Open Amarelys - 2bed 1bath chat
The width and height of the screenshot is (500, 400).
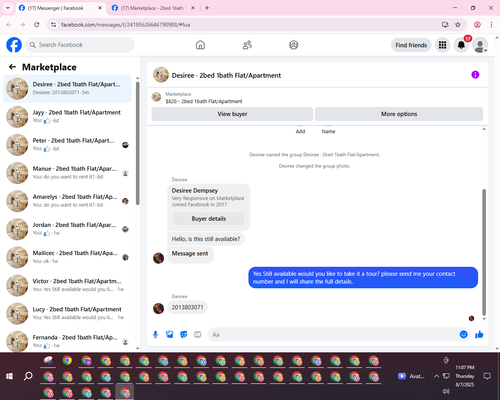tap(67, 201)
